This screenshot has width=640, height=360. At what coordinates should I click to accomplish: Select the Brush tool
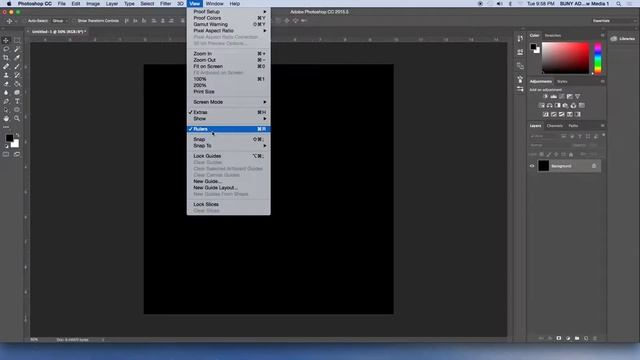pyautogui.click(x=17, y=67)
